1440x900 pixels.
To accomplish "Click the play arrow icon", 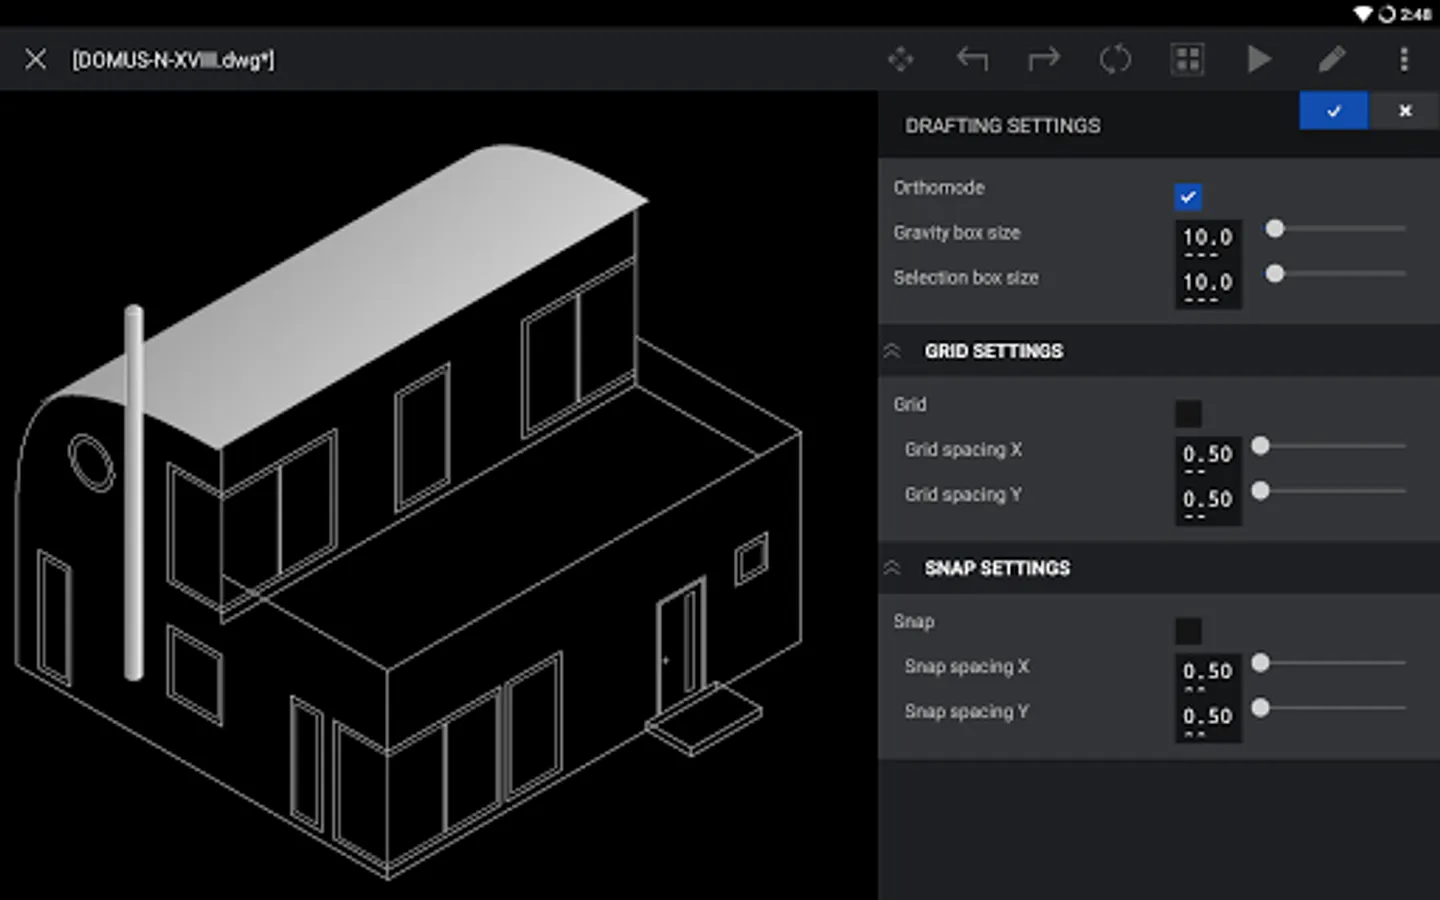I will tap(1259, 60).
